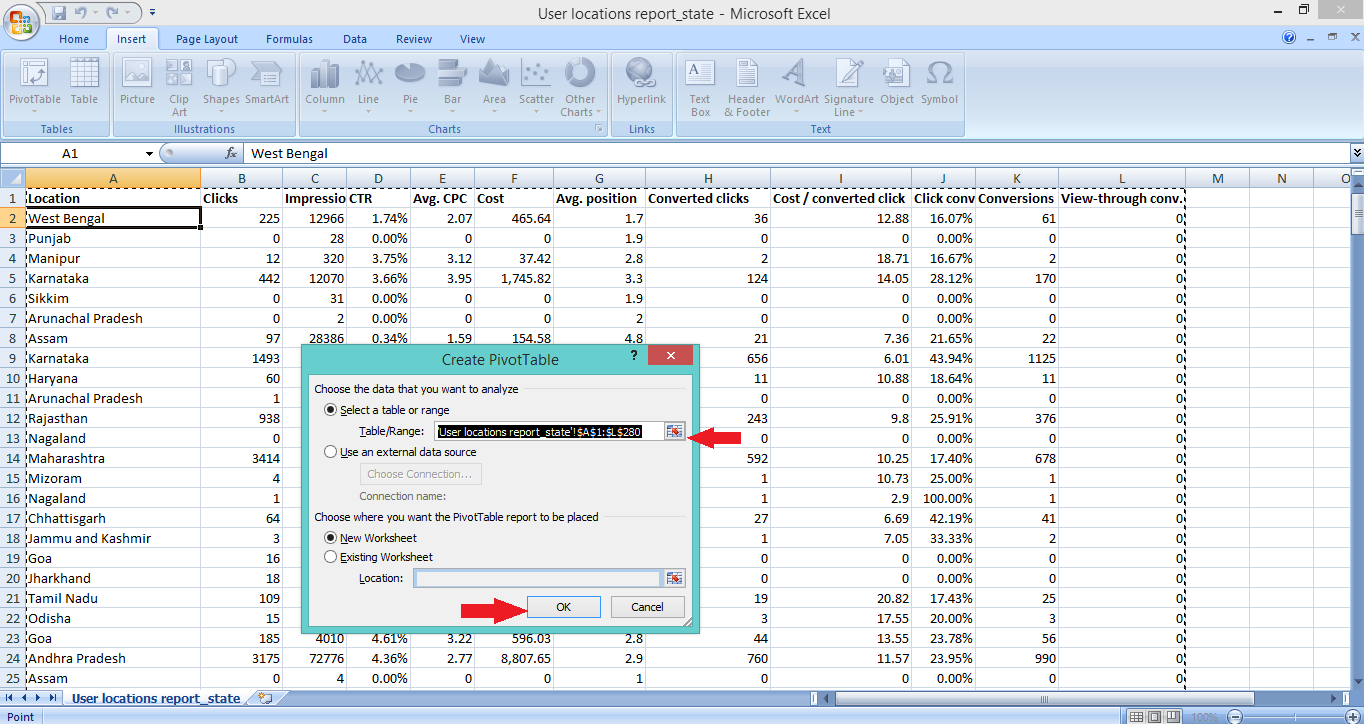Click the Shapes icon
This screenshot has width=1364, height=724.
click(221, 84)
